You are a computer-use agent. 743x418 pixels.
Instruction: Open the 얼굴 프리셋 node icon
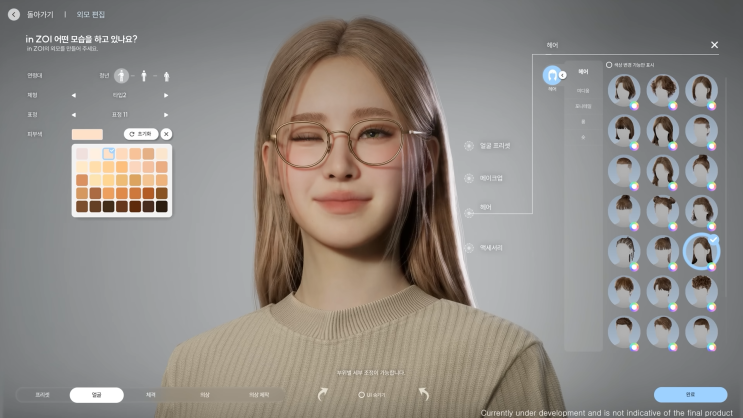[x=469, y=146]
